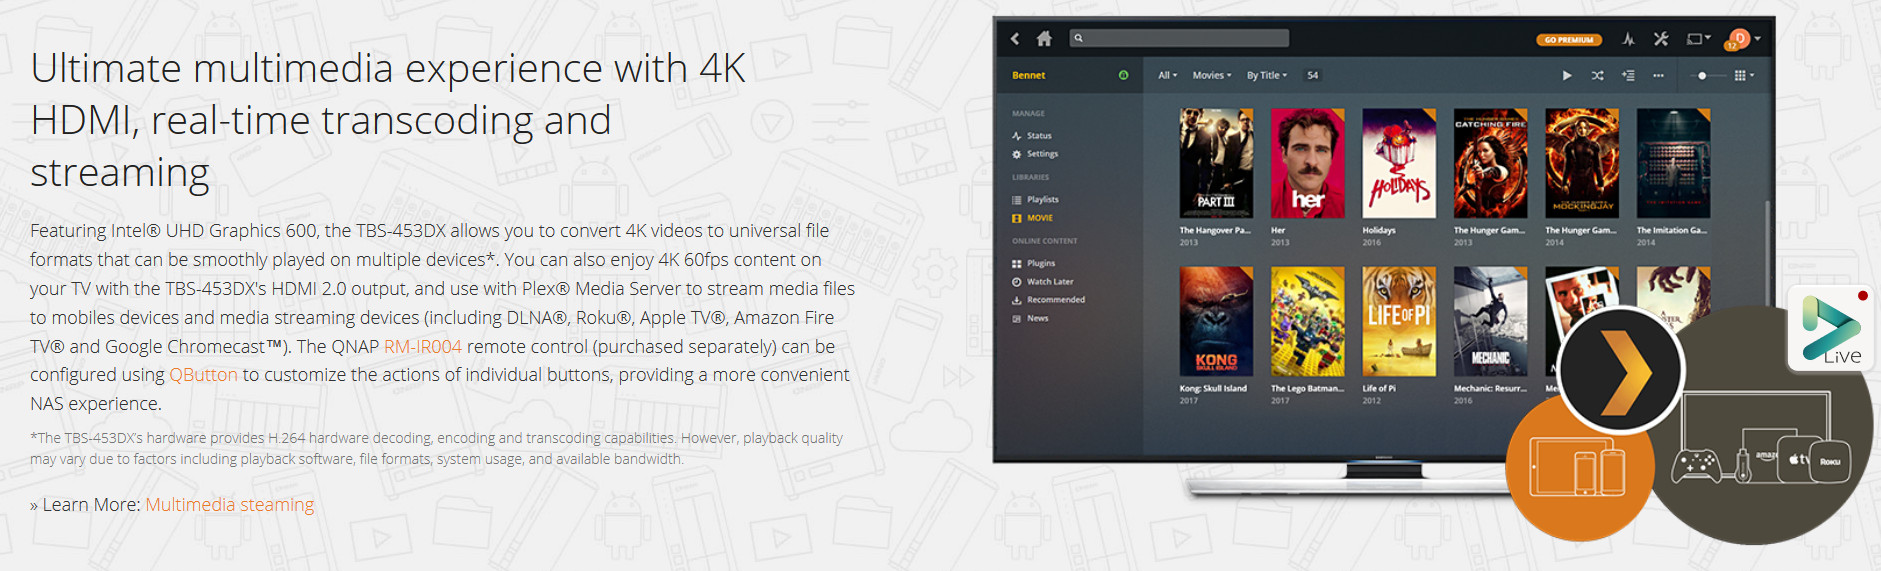Open the Mockingjay poster
The height and width of the screenshot is (571, 1881).
tap(1582, 163)
